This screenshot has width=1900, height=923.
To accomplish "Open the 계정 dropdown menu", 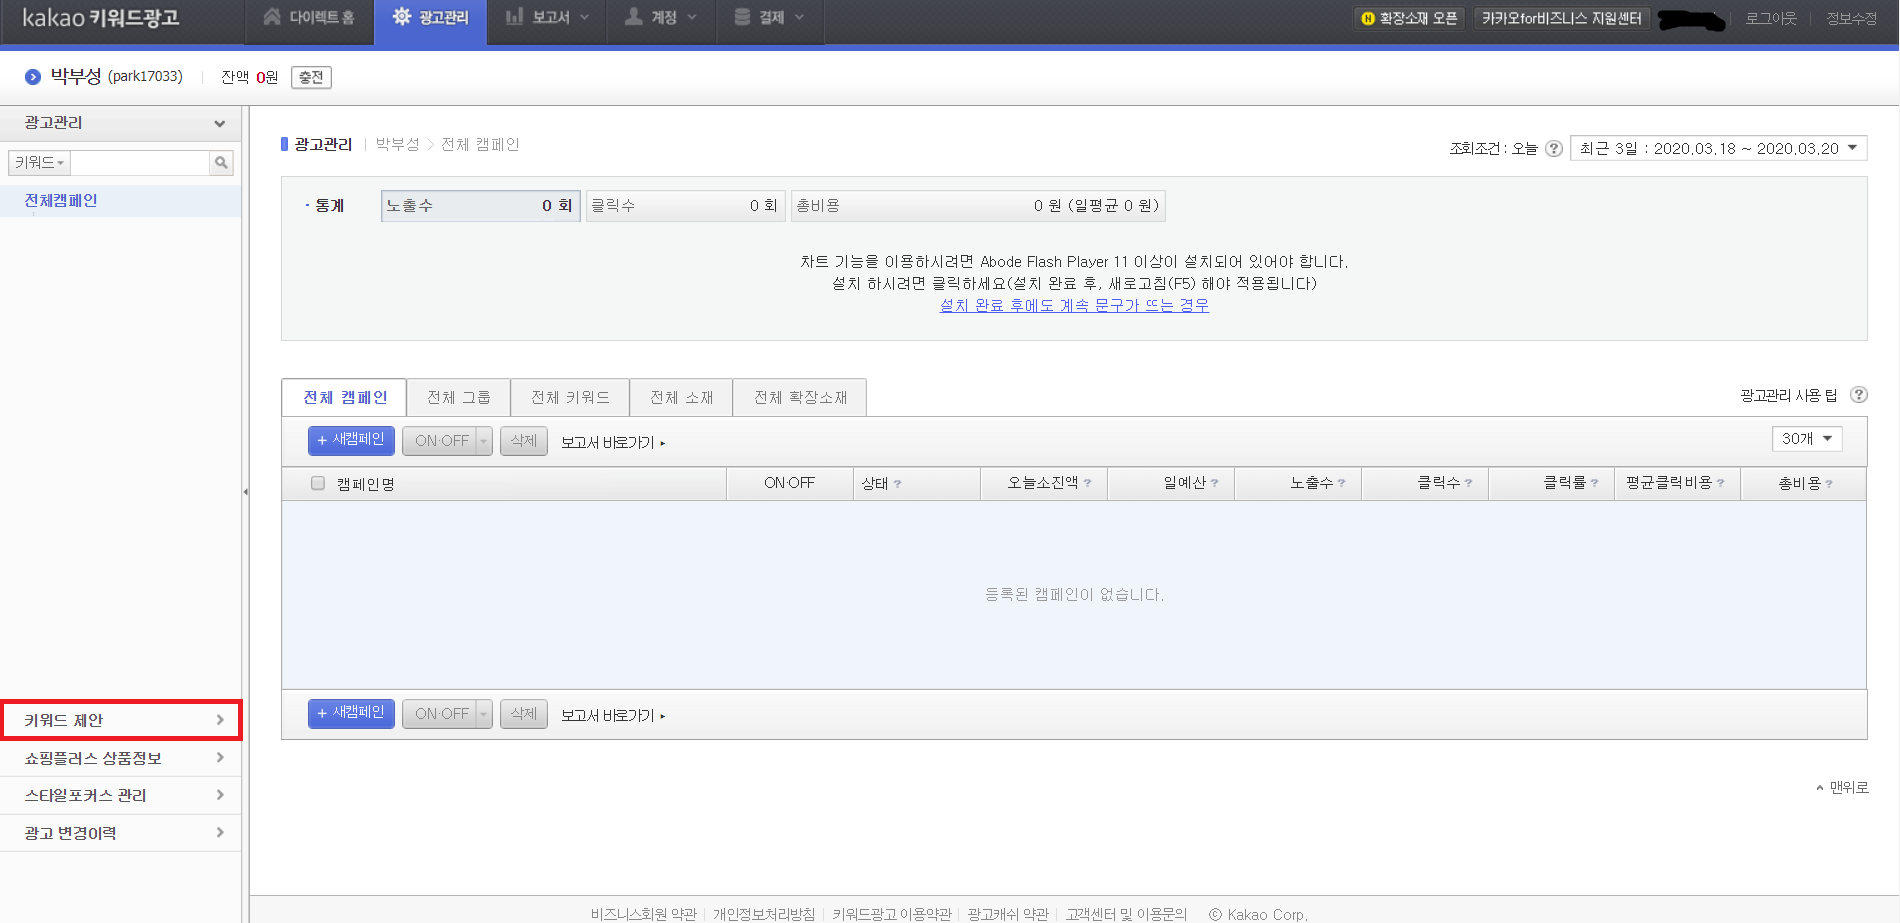I will 661,18.
